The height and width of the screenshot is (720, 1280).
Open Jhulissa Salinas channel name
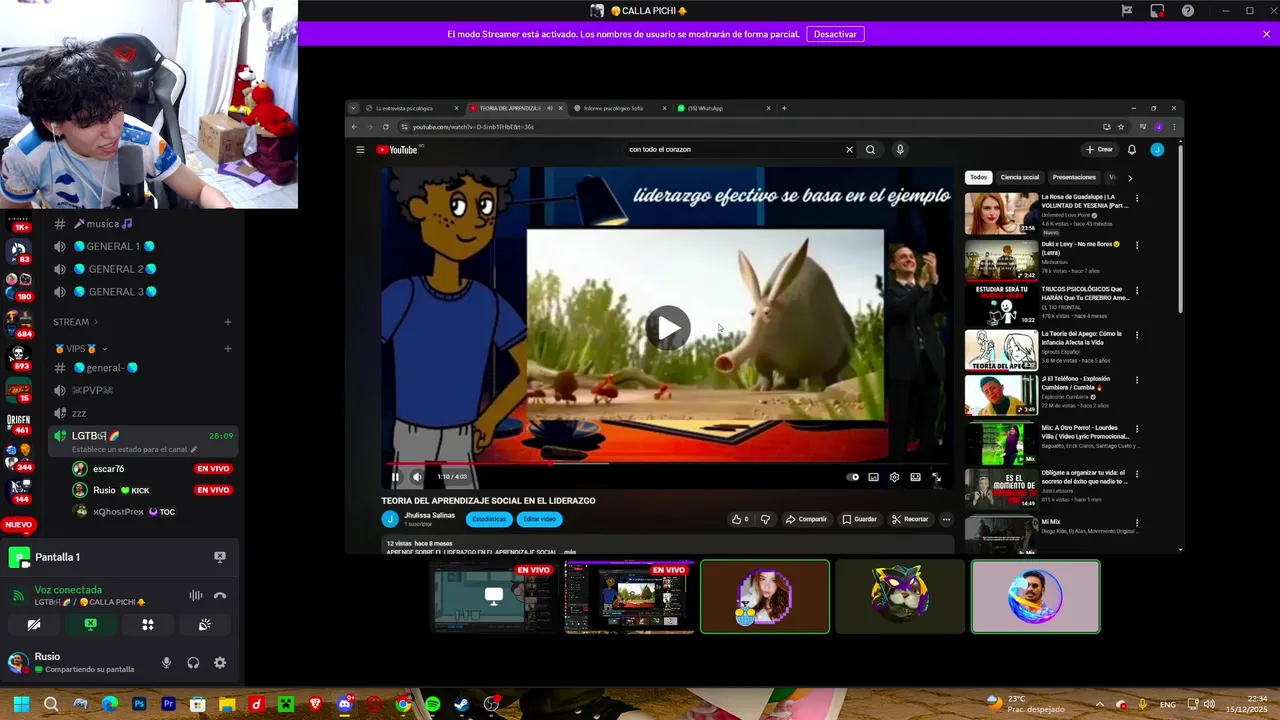pyautogui.click(x=429, y=515)
